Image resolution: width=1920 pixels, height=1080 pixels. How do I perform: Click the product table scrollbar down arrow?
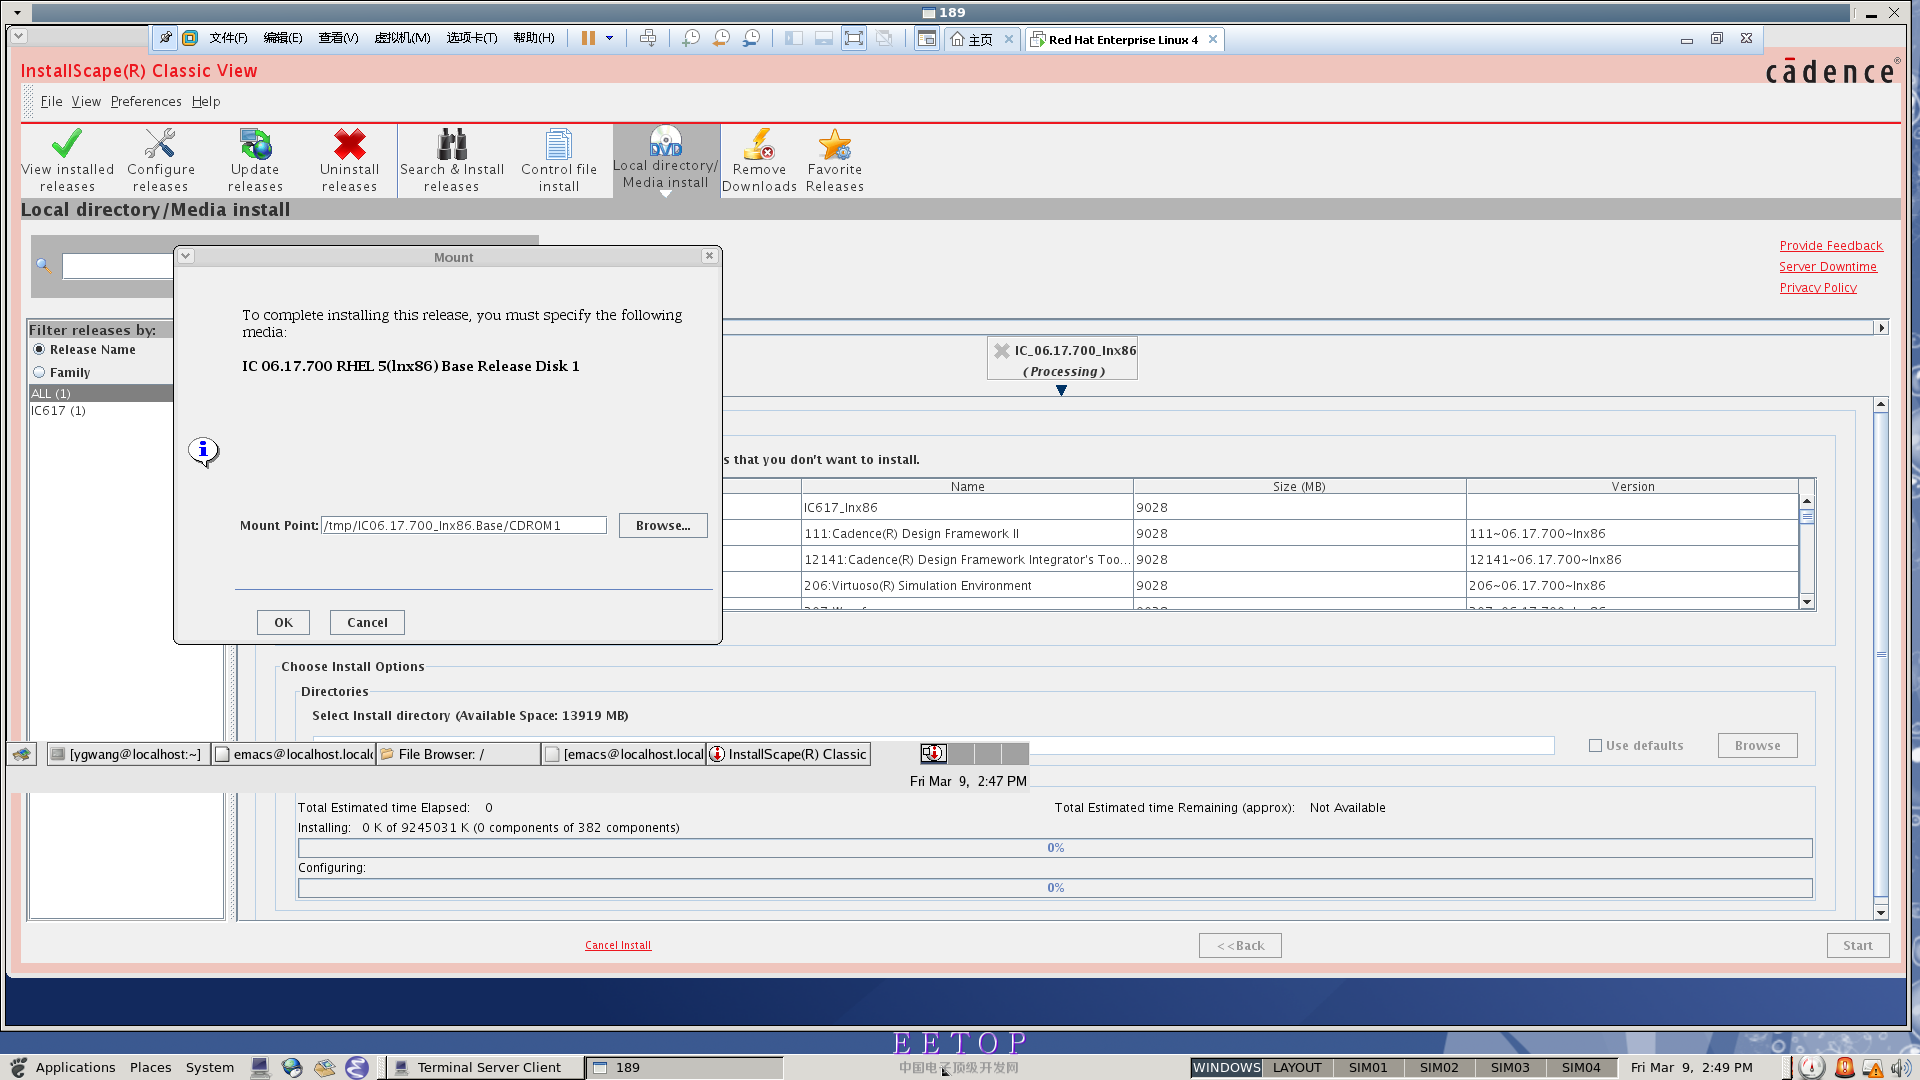pyautogui.click(x=1807, y=602)
